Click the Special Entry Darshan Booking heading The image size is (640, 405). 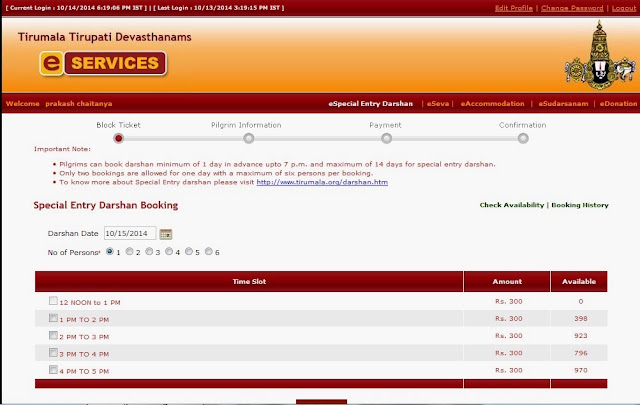click(106, 205)
